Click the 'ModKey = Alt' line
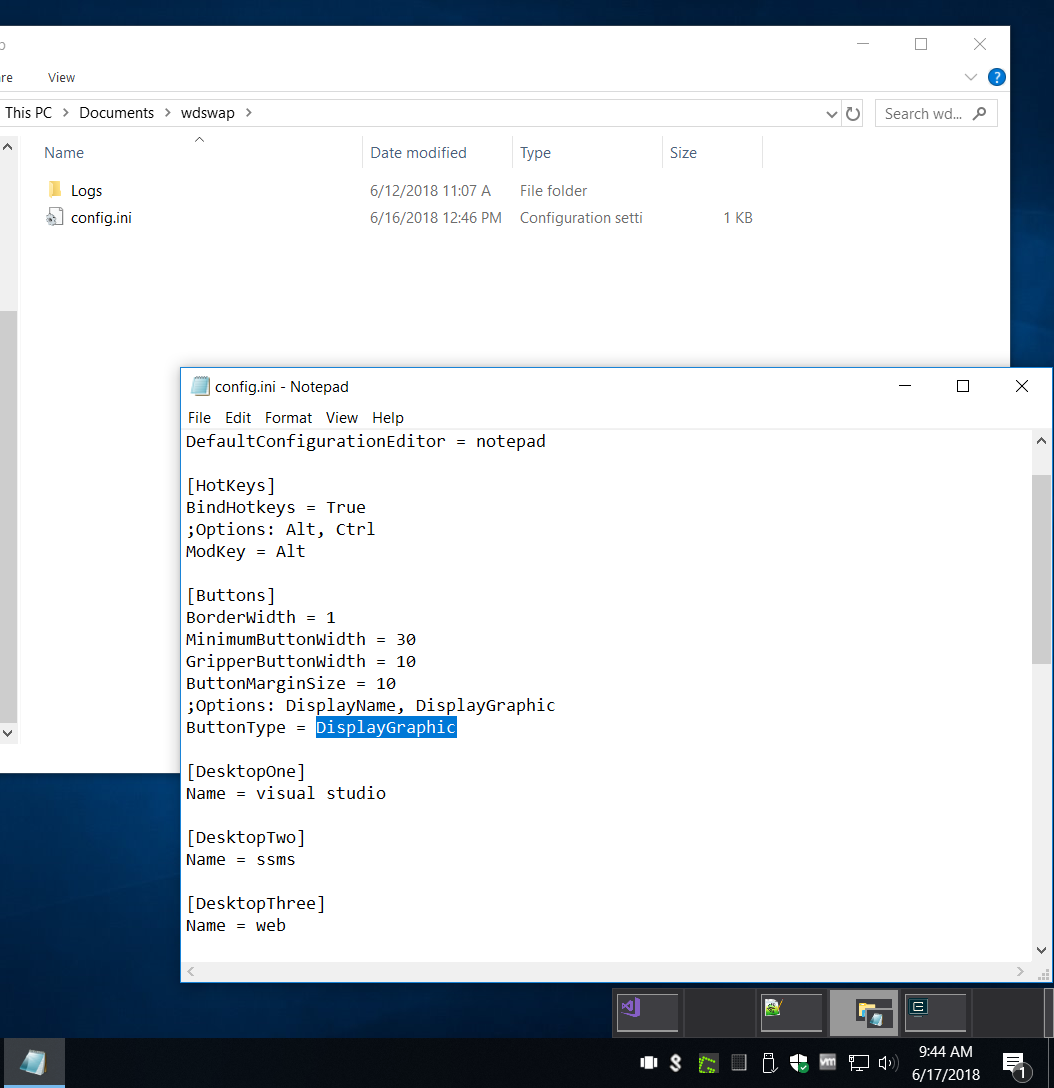Screen dimensions: 1054x1088 click(x=246, y=551)
